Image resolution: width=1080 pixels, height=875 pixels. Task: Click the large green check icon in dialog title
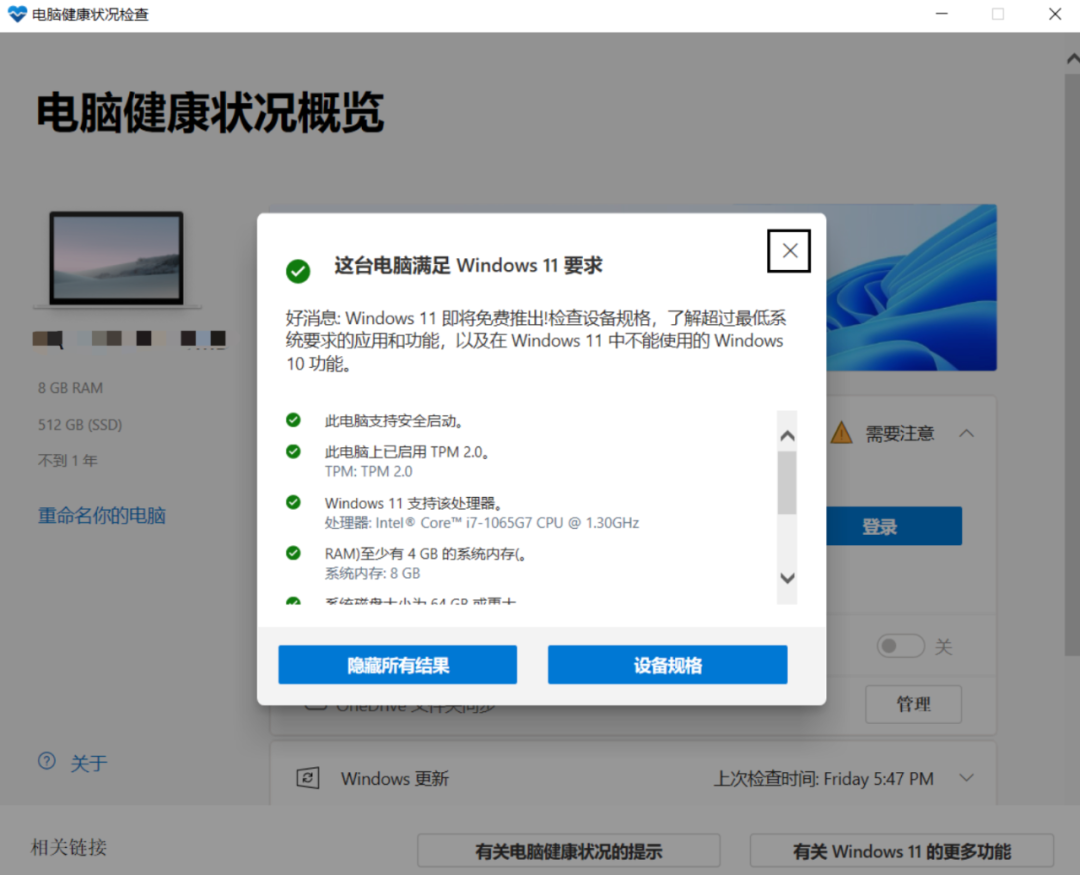click(298, 271)
